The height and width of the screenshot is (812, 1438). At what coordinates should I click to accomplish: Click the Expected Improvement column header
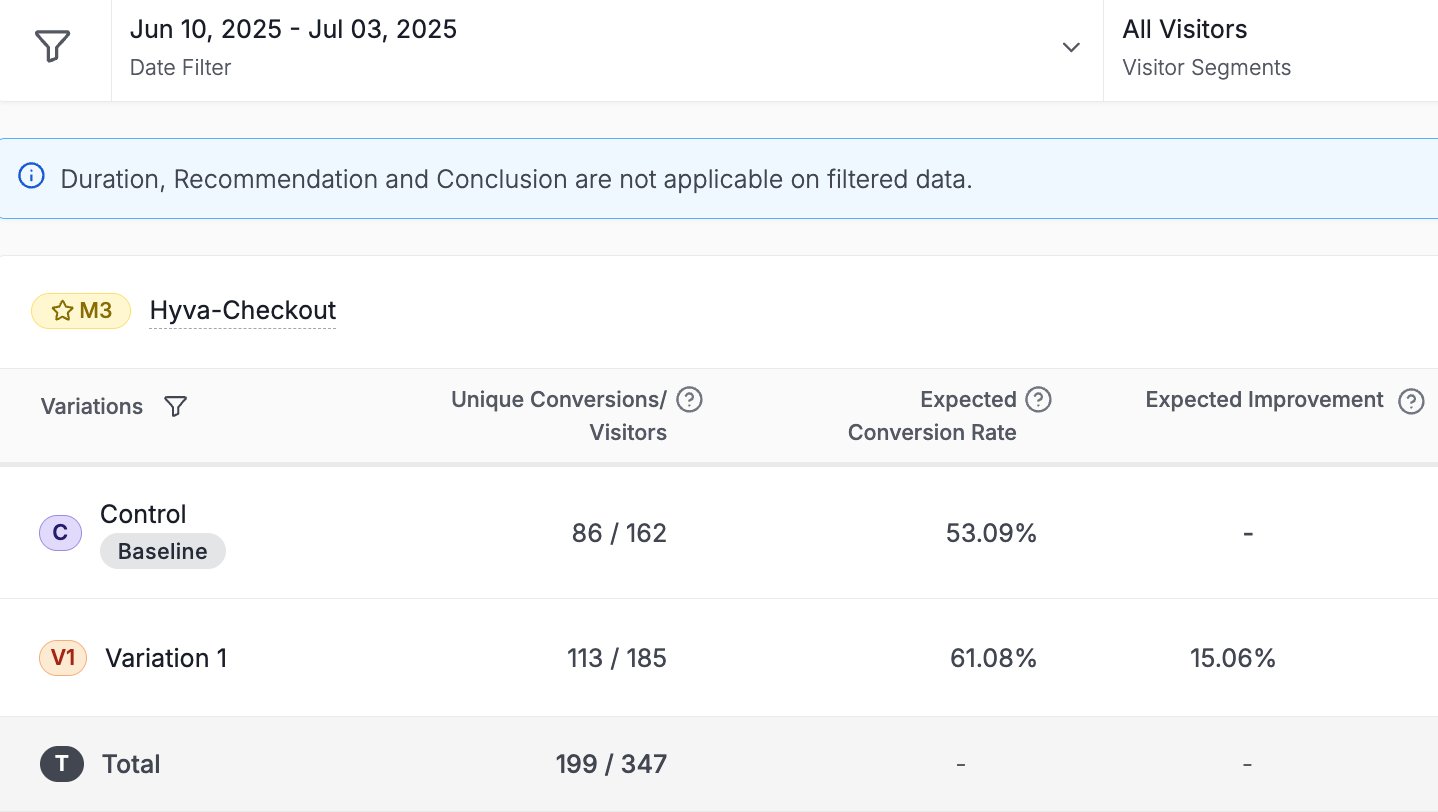click(x=1264, y=400)
